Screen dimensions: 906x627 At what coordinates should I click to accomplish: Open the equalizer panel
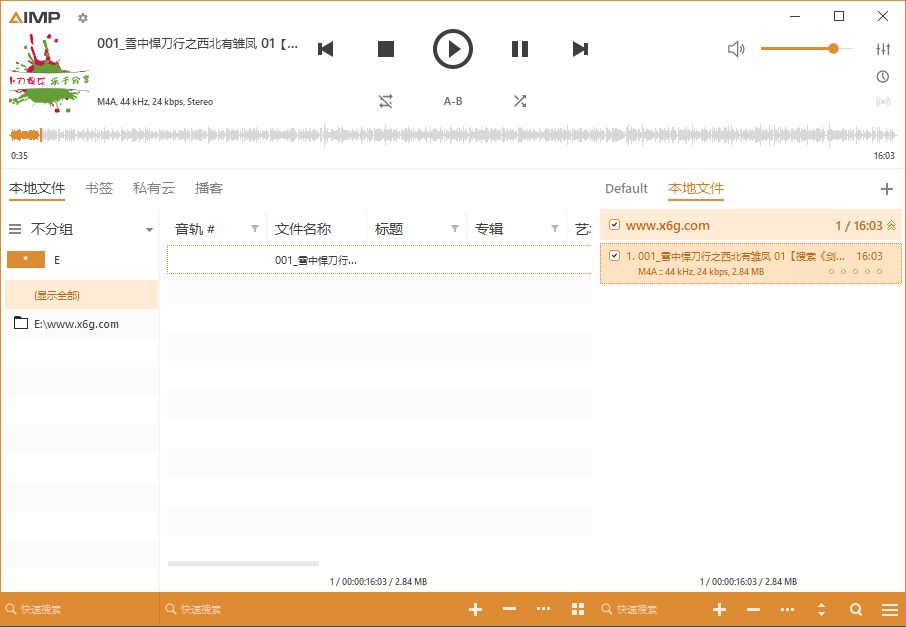[883, 48]
